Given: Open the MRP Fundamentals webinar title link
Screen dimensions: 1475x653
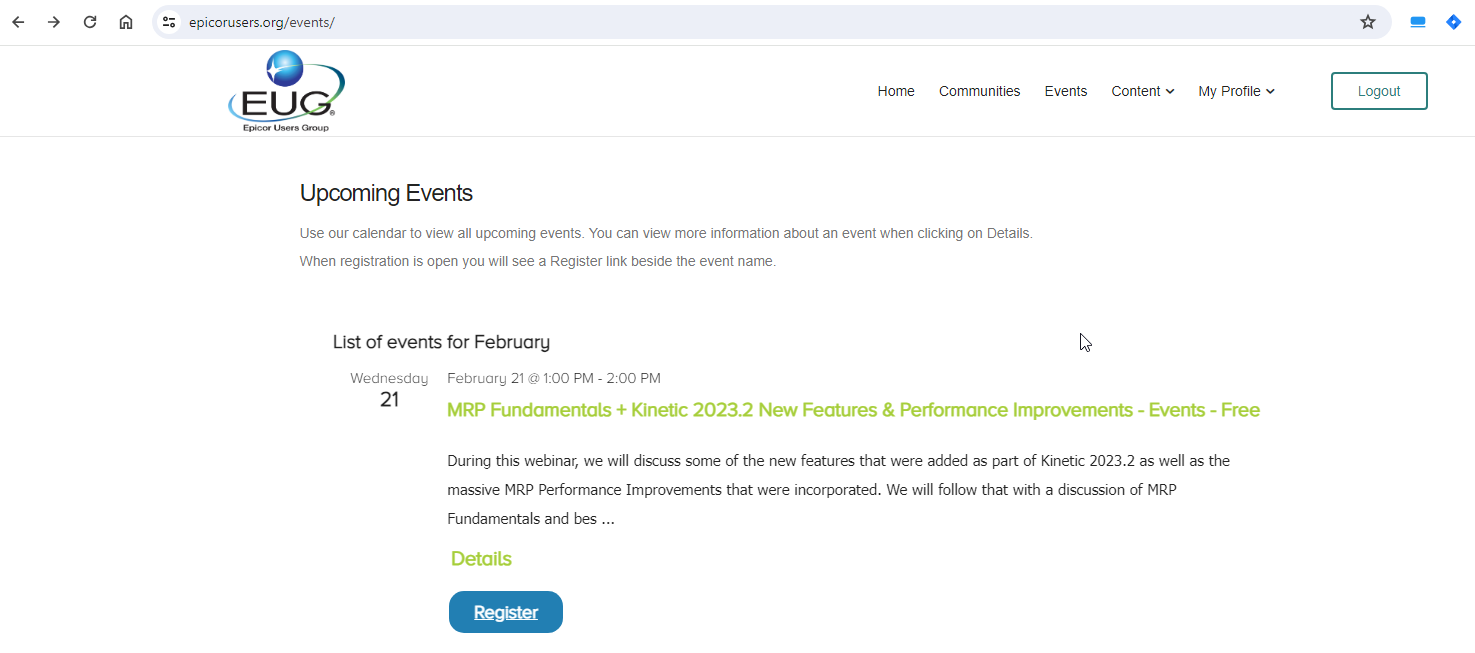Looking at the screenshot, I should tap(853, 410).
